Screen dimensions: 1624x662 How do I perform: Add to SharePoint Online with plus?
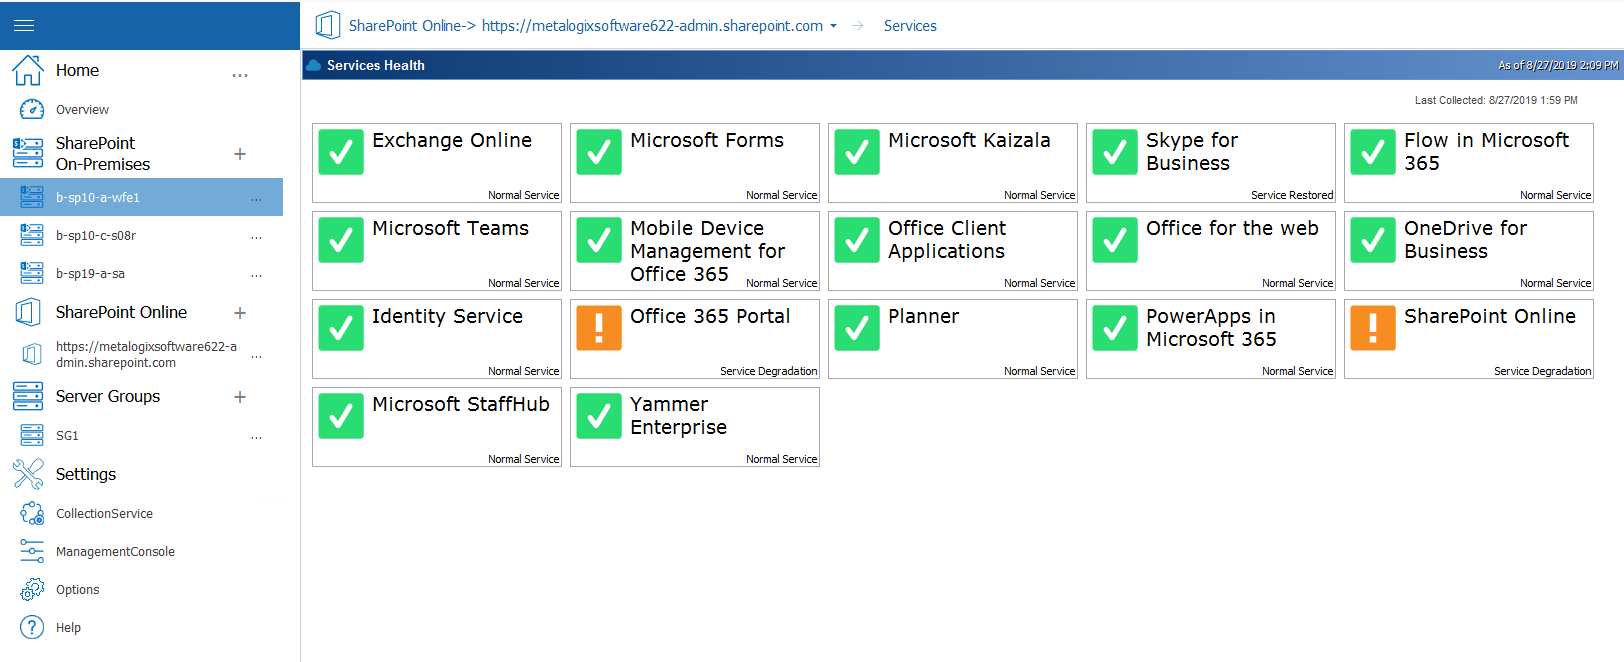[x=240, y=313]
